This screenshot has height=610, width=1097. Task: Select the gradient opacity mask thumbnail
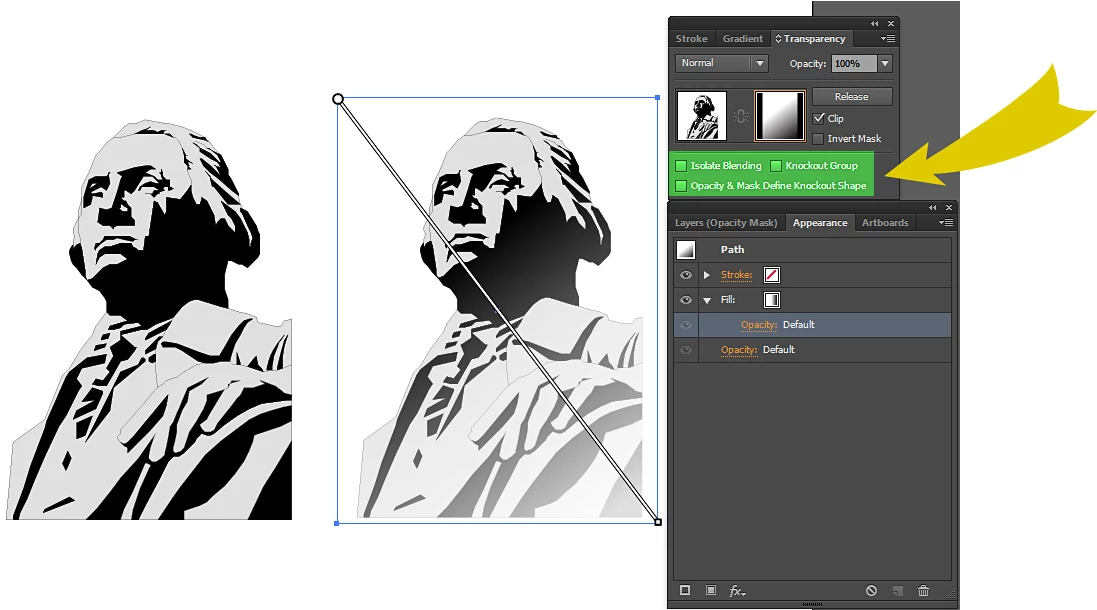(780, 115)
